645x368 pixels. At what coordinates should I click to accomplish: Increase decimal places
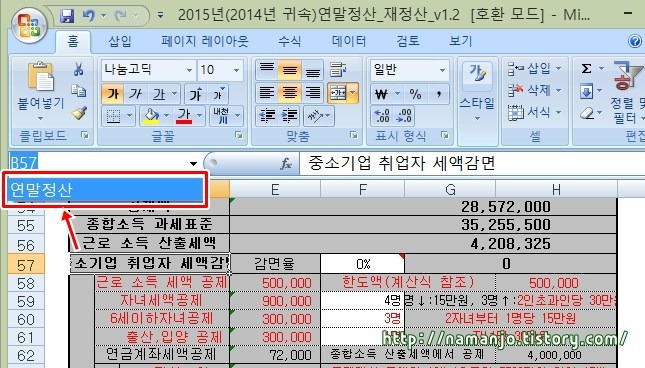(x=382, y=116)
